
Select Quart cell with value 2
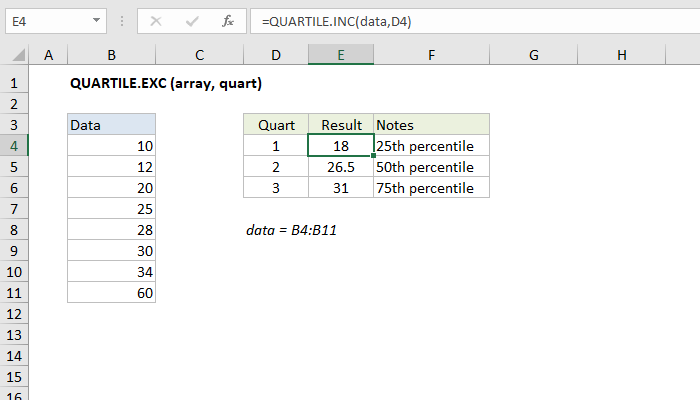tap(276, 167)
